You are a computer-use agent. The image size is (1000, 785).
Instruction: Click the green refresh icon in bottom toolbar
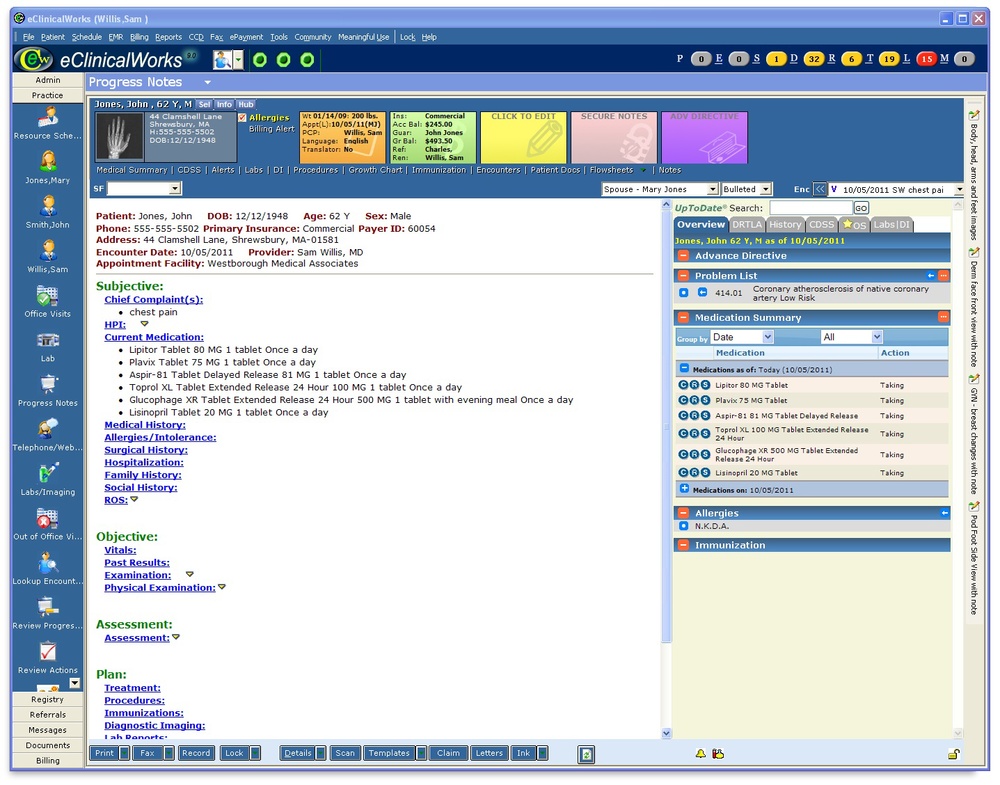[586, 754]
